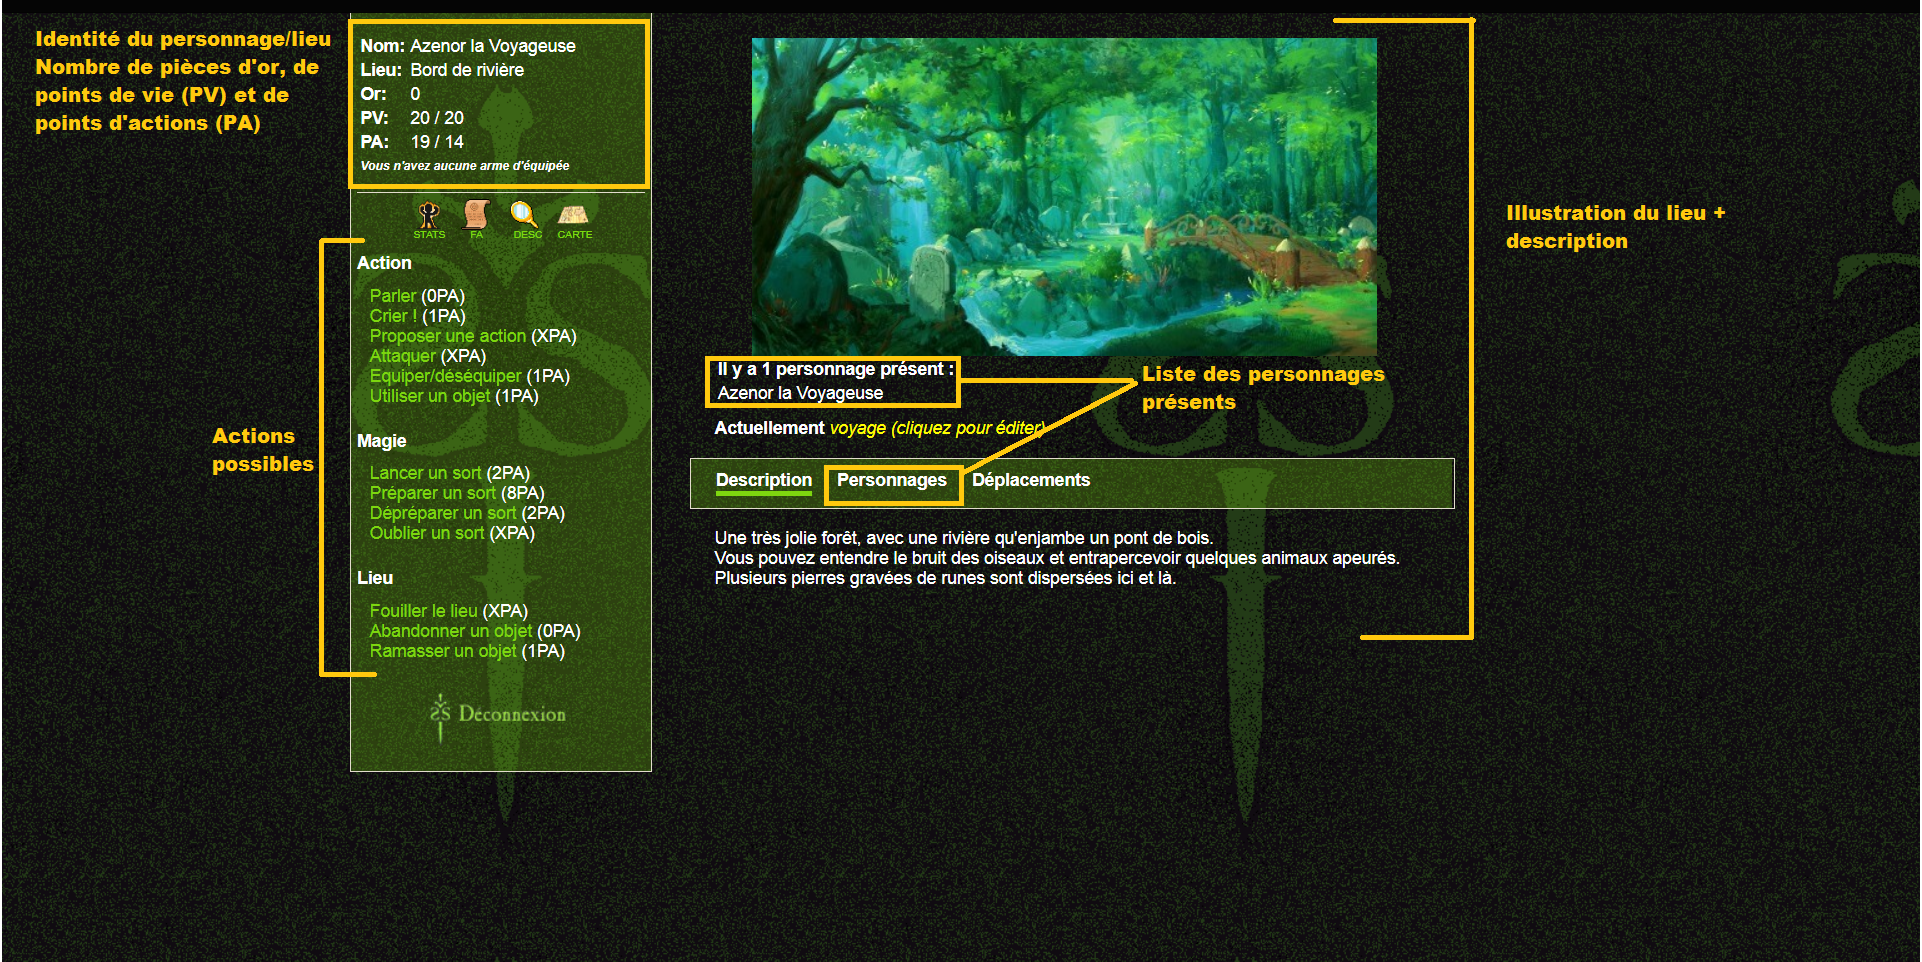Select Dépréparer un sort
Screen dimensions: 1922x962
tap(443, 513)
